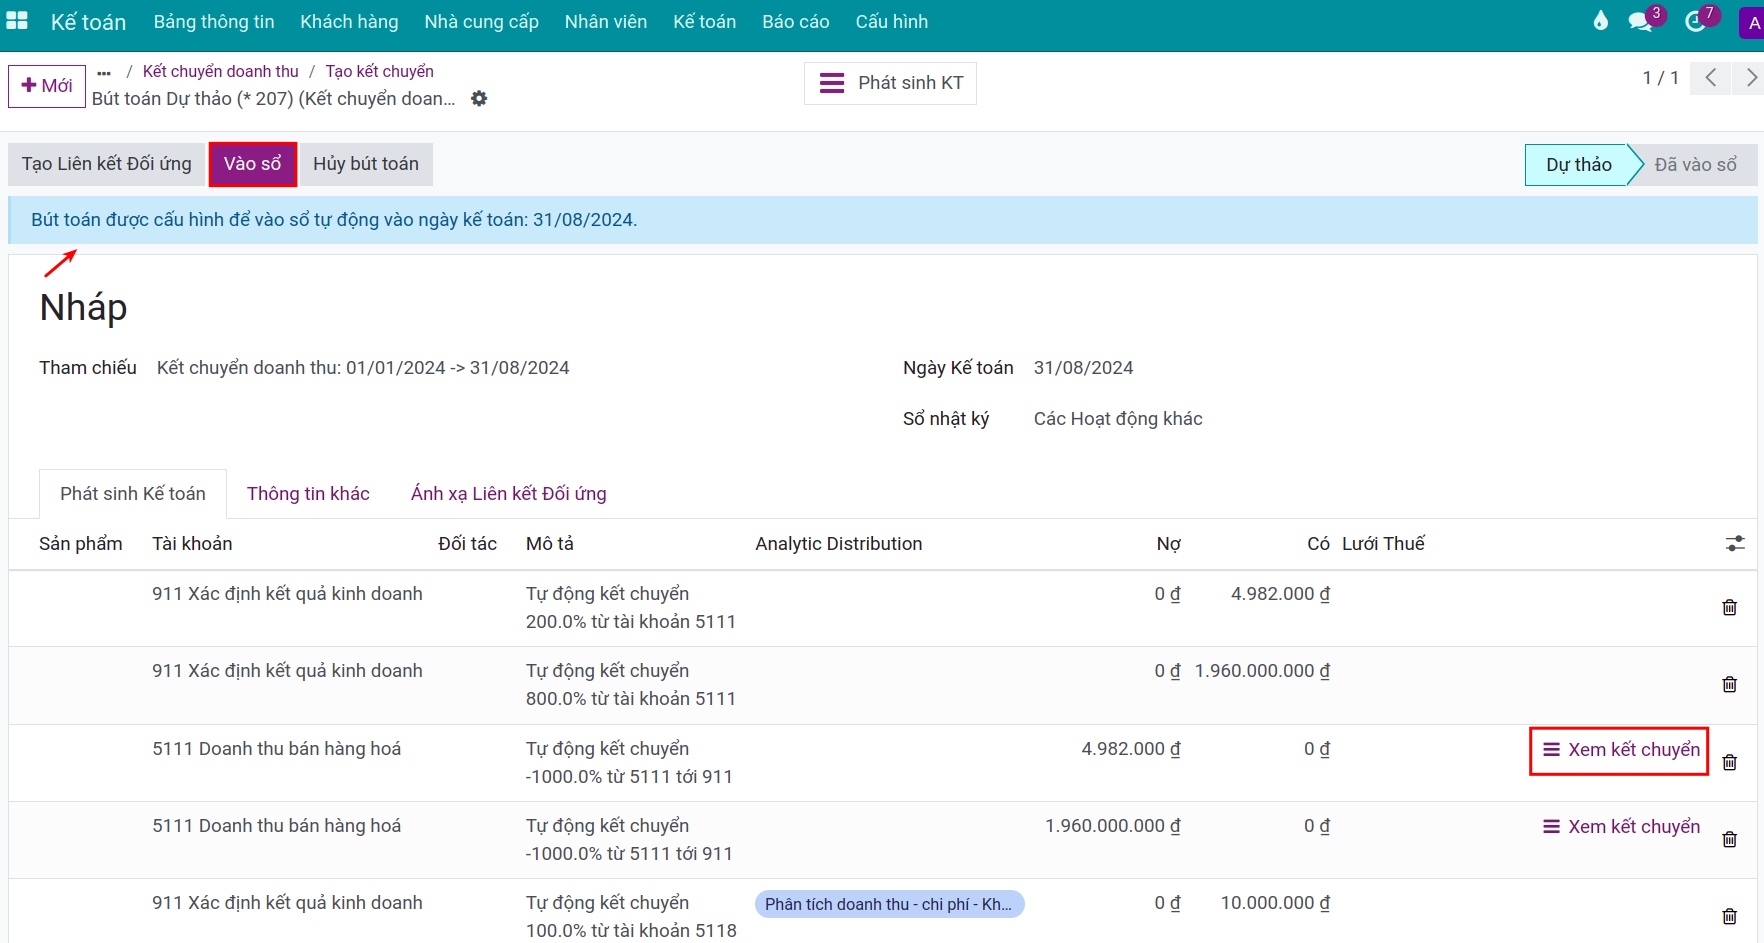Go to previous record with left arrow
This screenshot has width=1764, height=943.
tap(1711, 77)
